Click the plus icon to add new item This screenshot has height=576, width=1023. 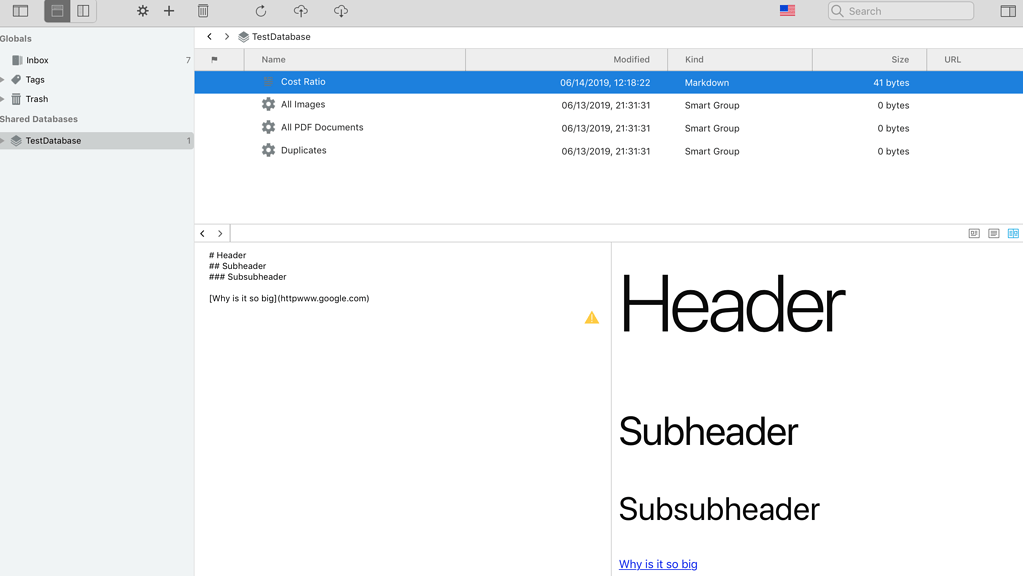[x=169, y=11]
